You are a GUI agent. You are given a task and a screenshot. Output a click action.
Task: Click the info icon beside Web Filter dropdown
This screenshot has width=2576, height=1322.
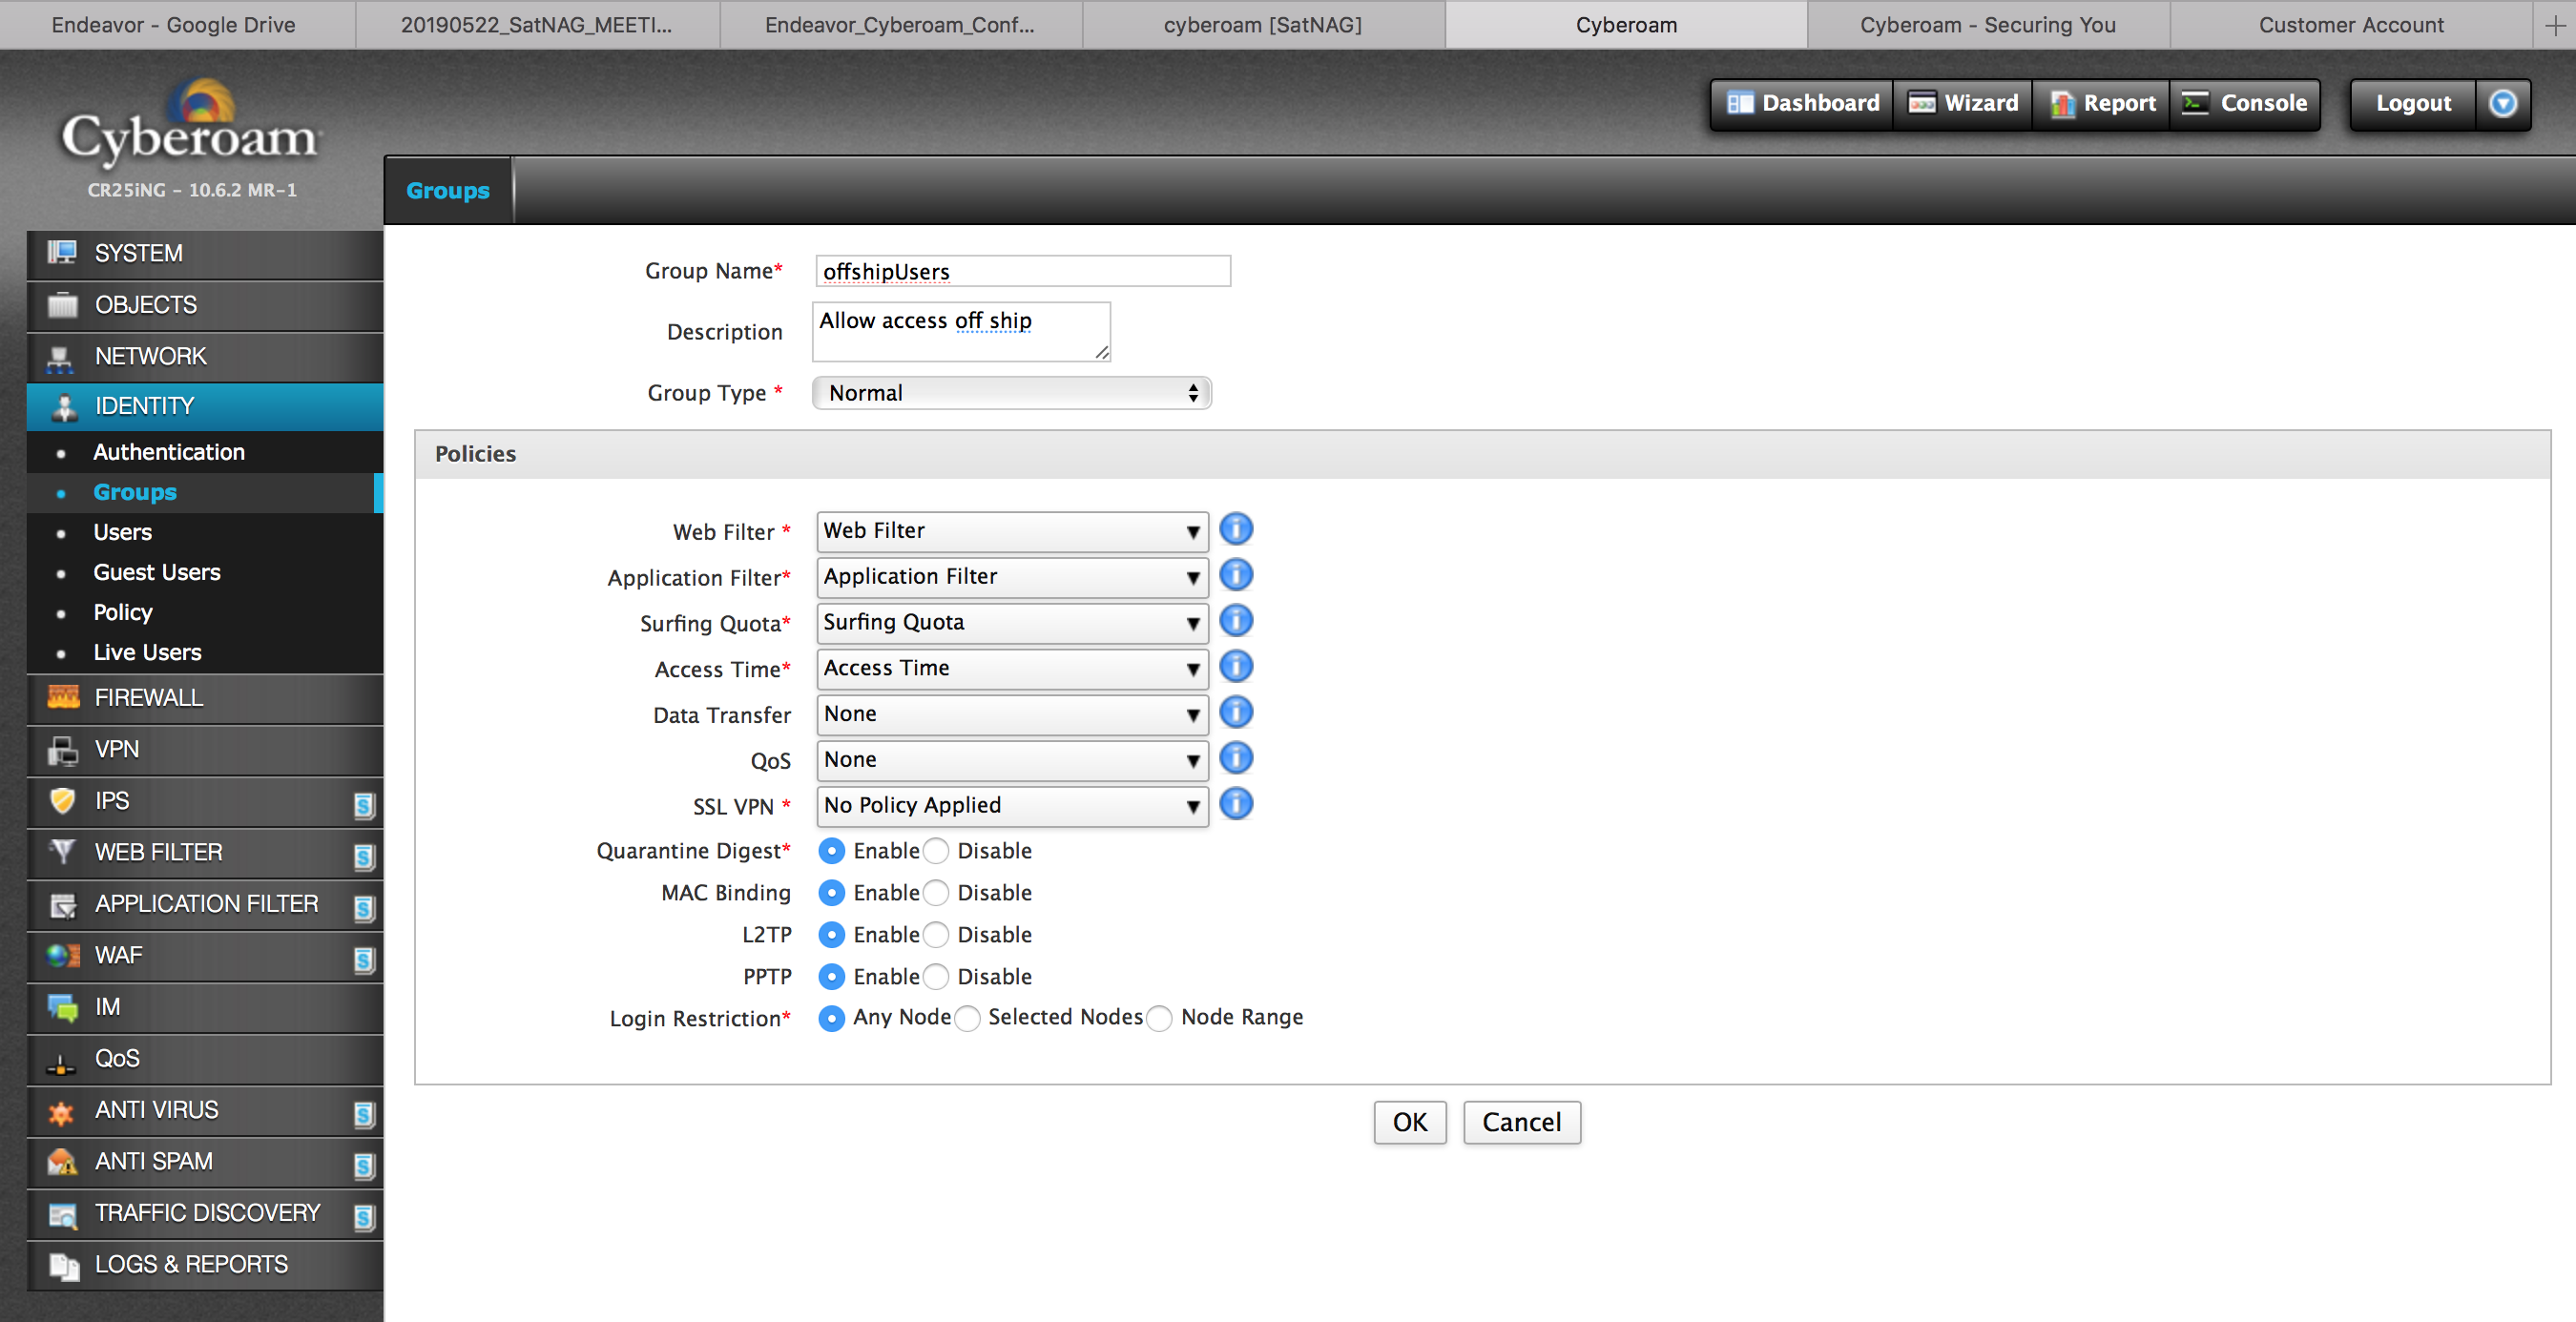point(1236,529)
